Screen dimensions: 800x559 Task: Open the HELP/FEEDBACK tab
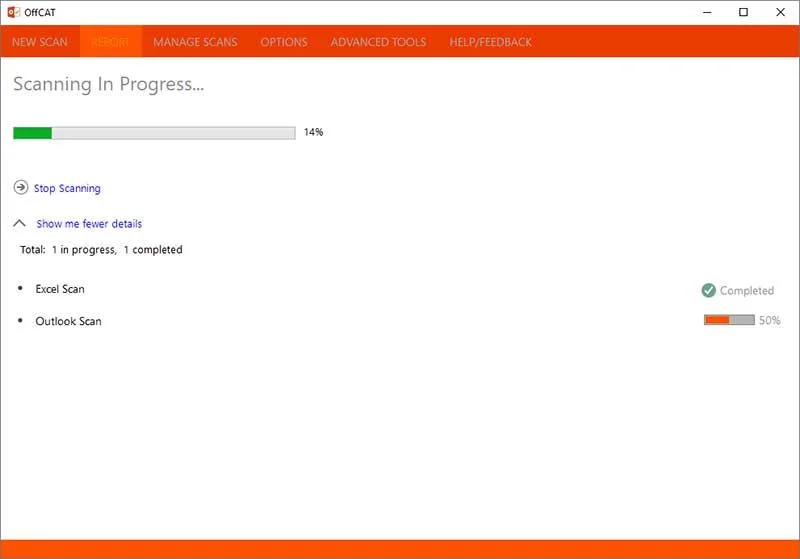pos(490,42)
